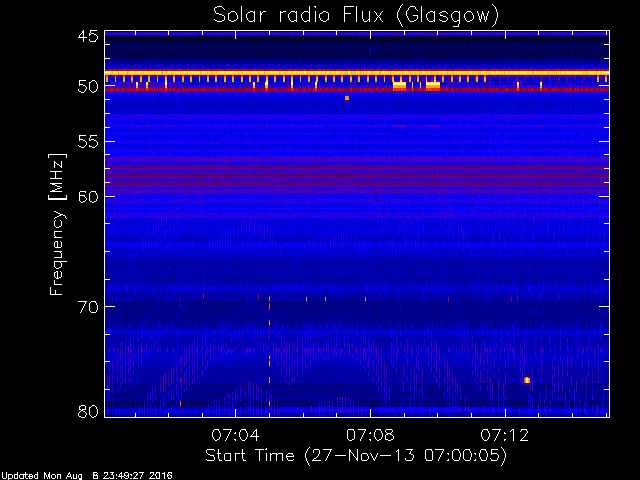Click the '60' frequency tick label

(88, 197)
